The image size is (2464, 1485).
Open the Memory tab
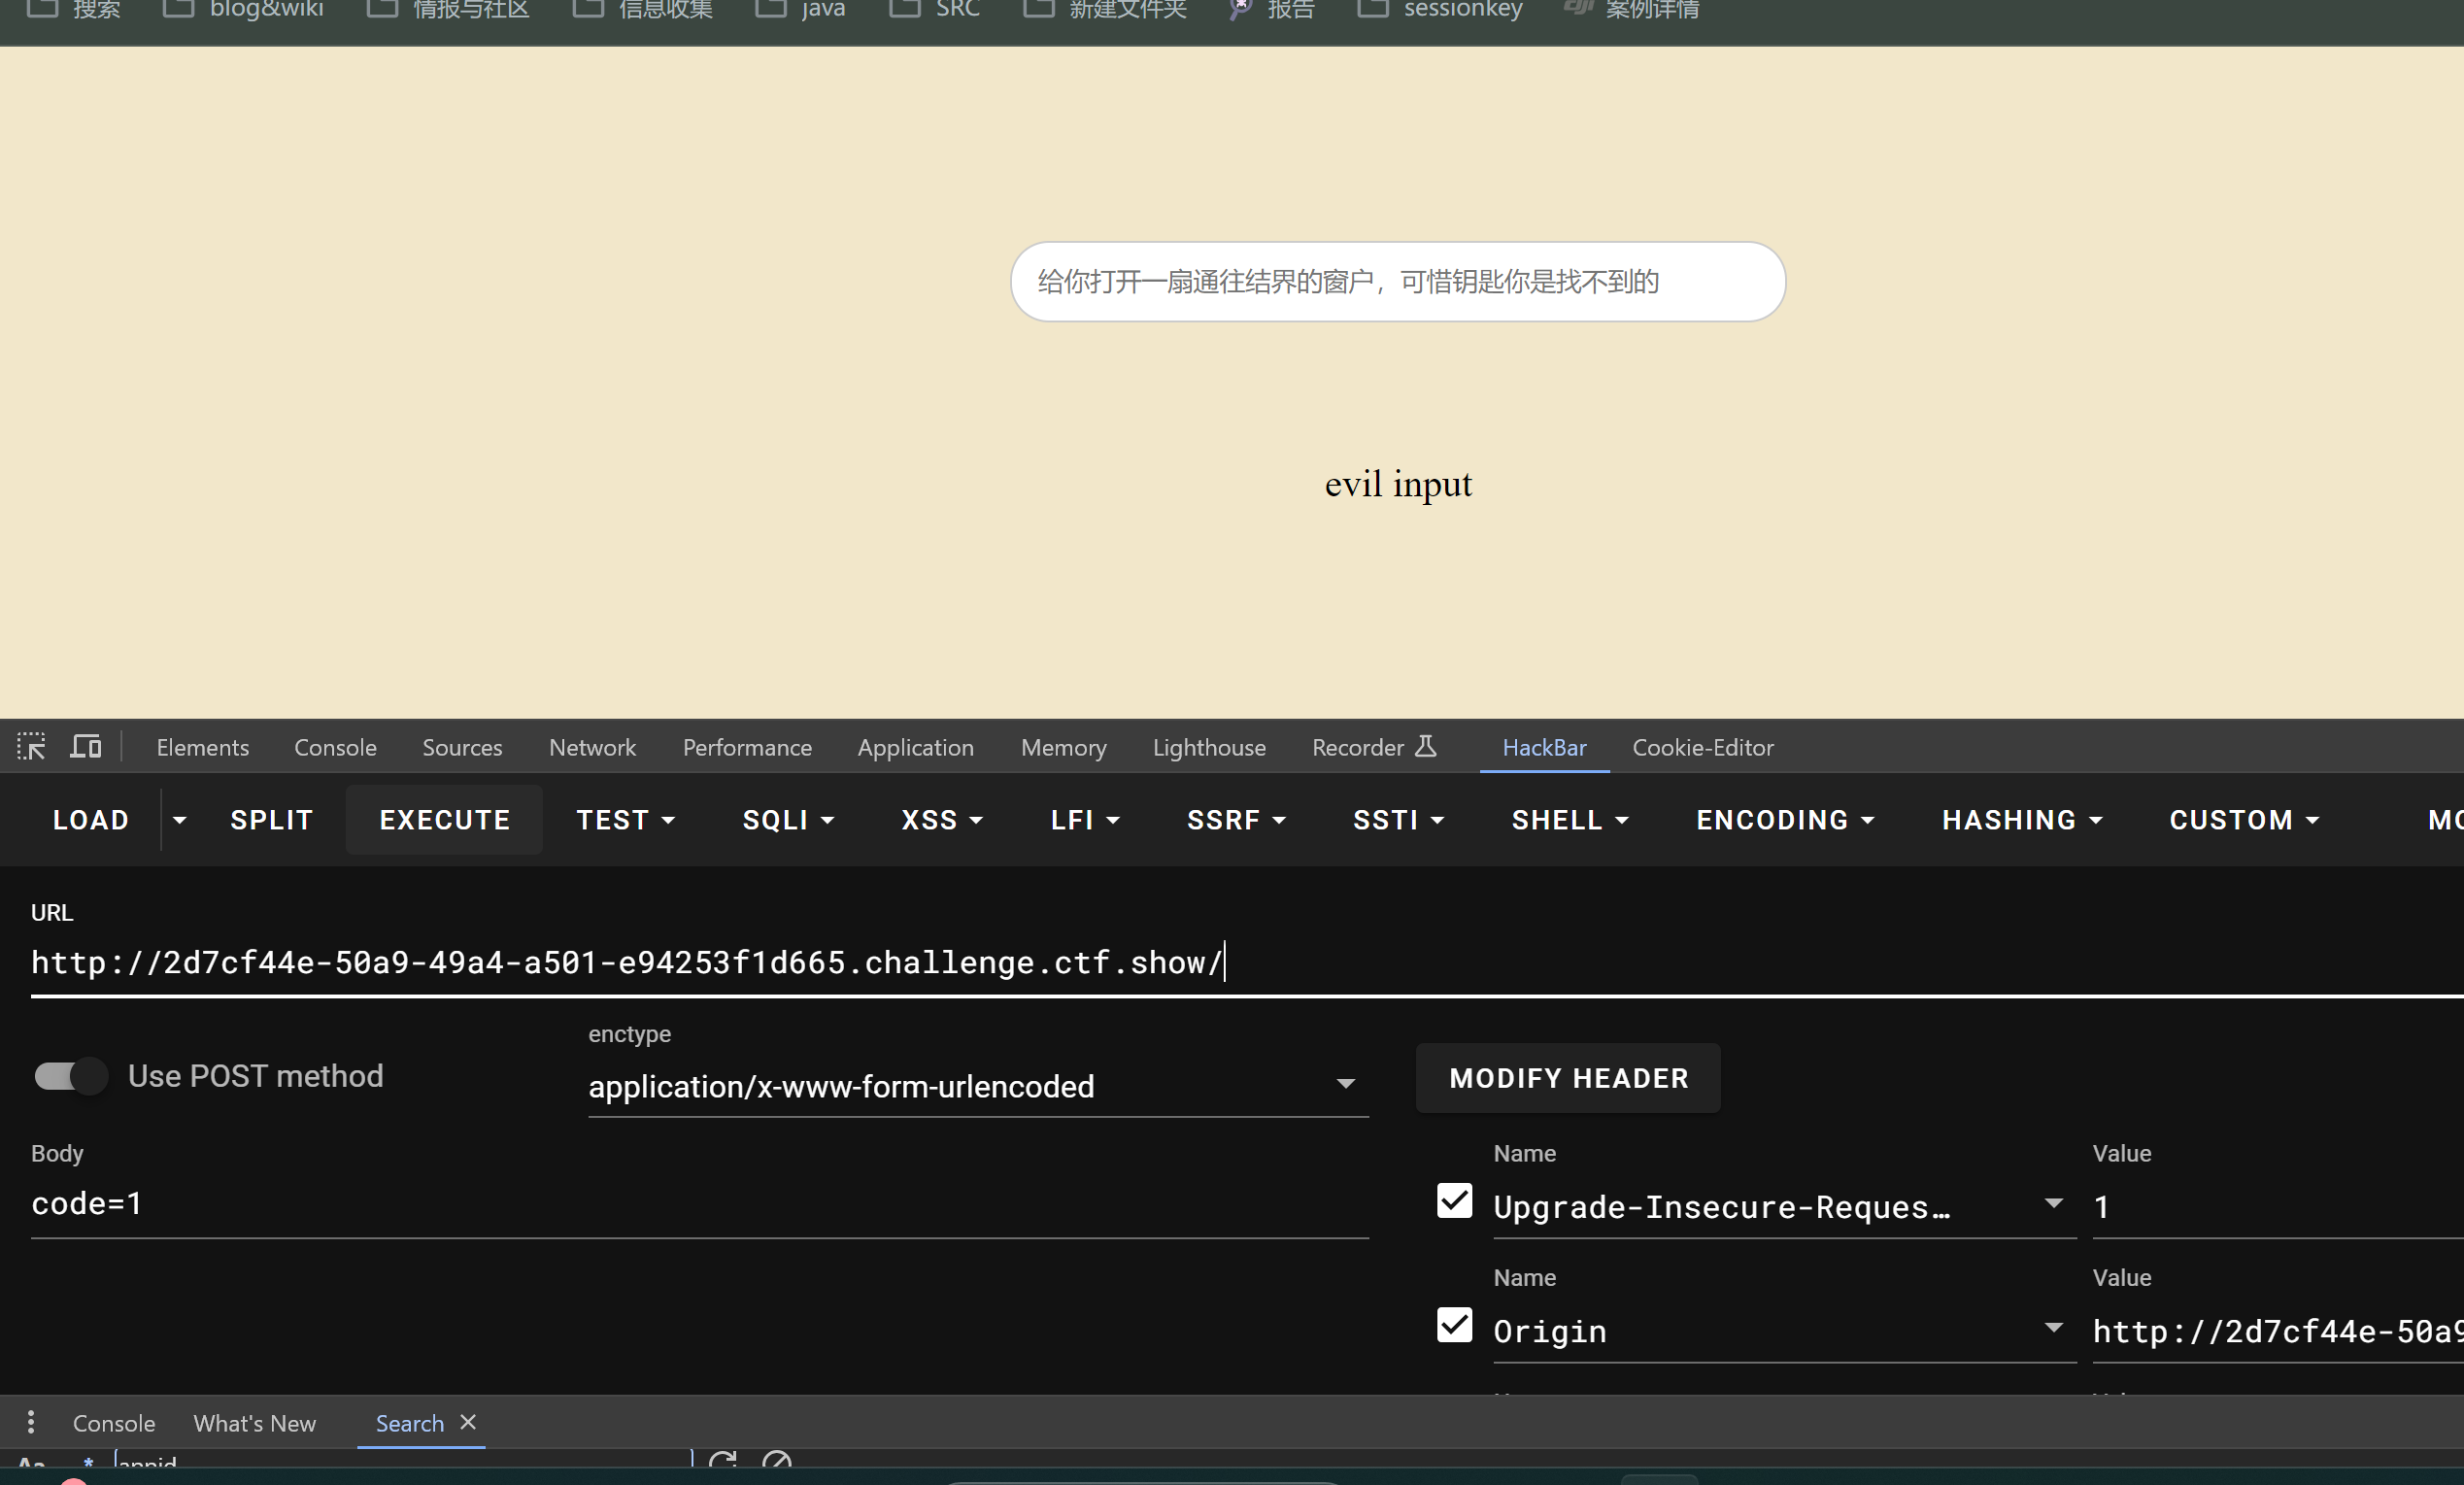pyautogui.click(x=1063, y=747)
